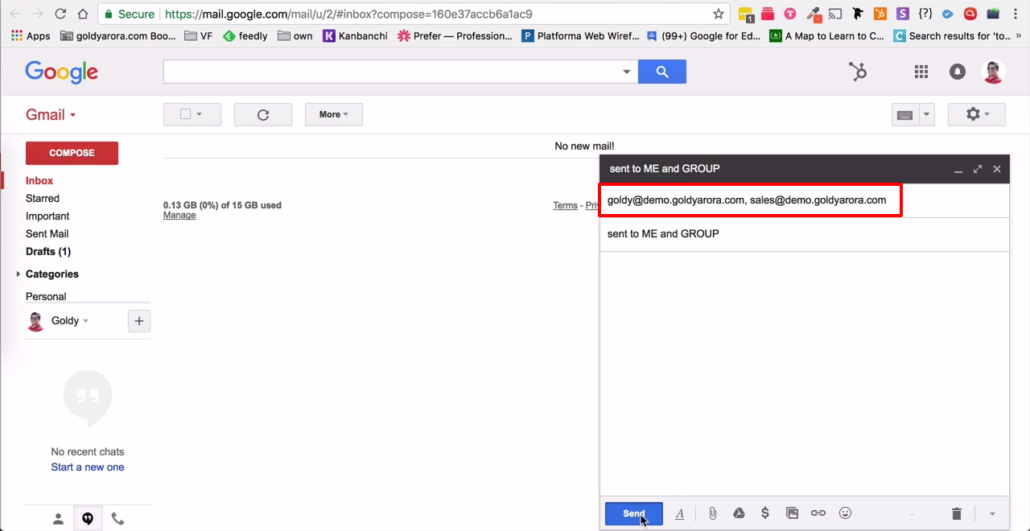
Task: Open the feedly bookmark
Action: coord(246,36)
